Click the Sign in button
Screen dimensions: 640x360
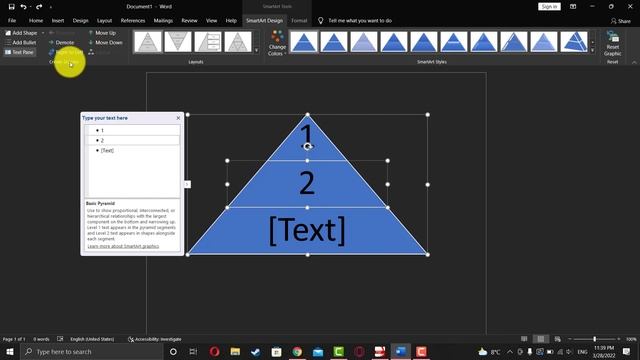tap(549, 7)
